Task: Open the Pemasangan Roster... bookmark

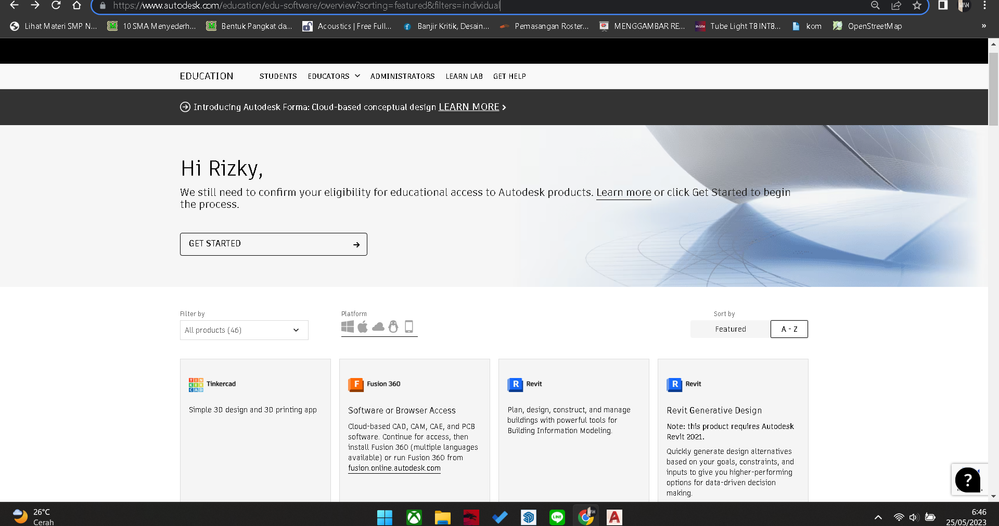Action: [545, 26]
